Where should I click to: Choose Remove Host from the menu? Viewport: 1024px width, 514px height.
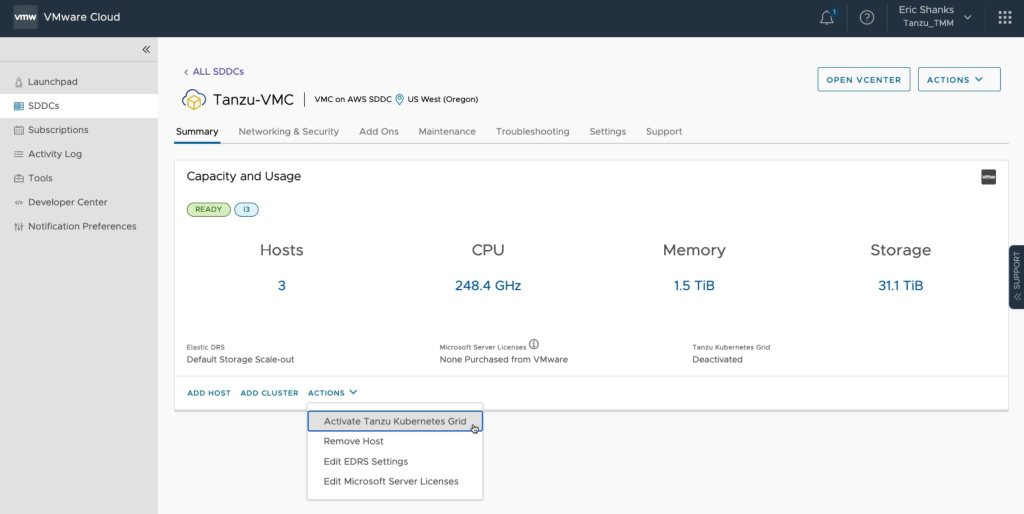point(353,441)
